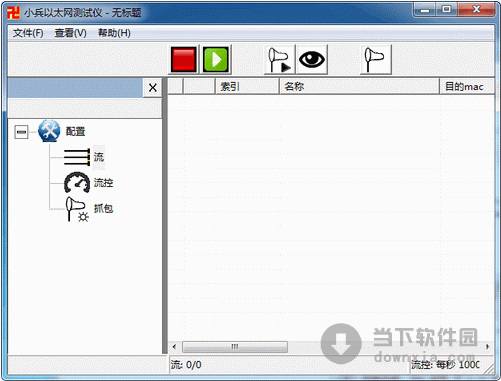The image size is (501, 381).
Task: Click the scrollbar left arrow
Action: [x=174, y=347]
